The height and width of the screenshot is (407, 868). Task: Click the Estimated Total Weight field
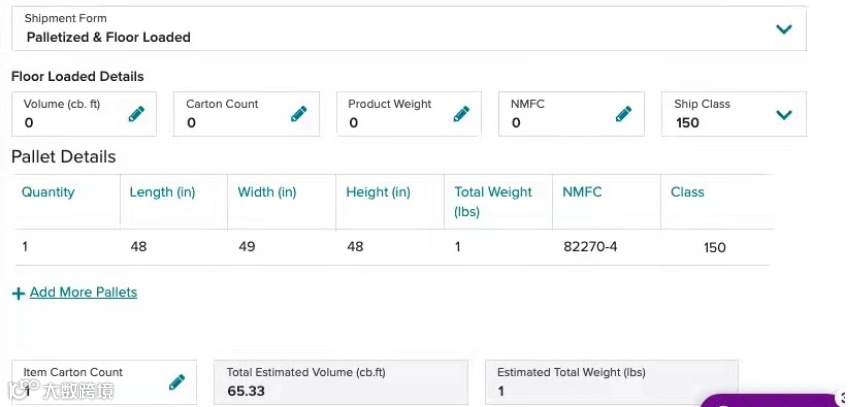click(611, 383)
